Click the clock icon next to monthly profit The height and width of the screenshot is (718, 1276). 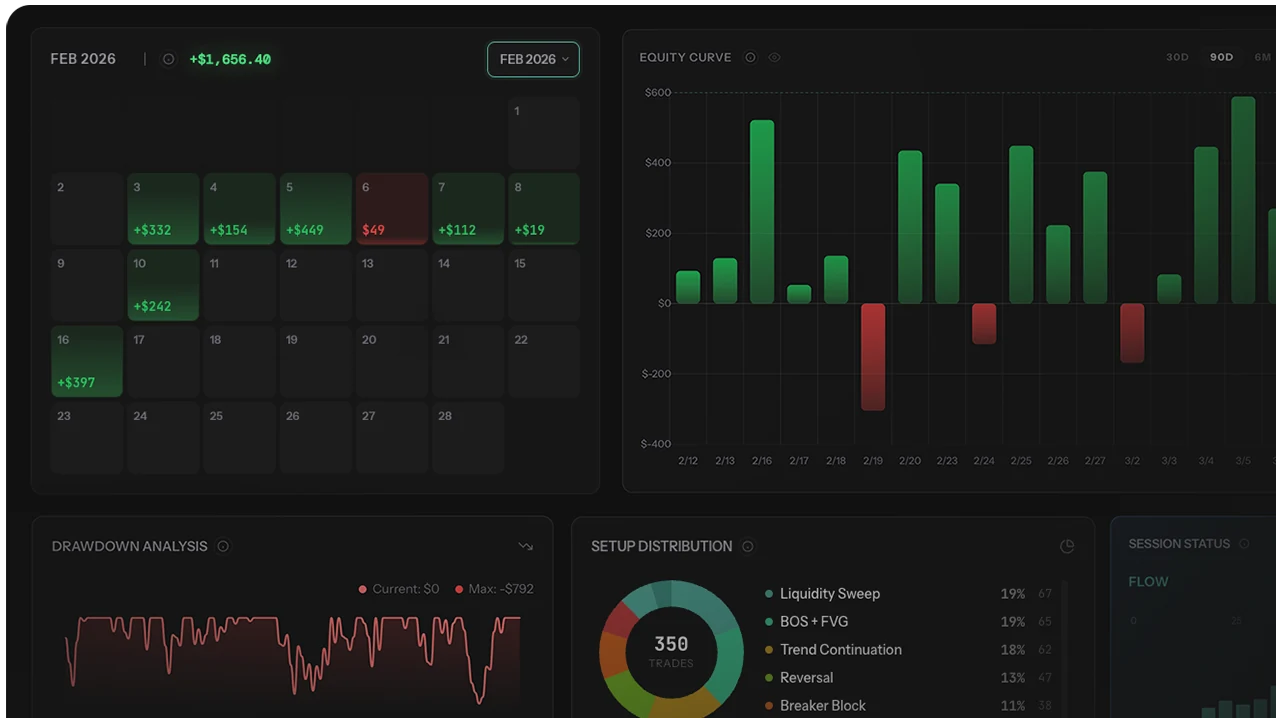click(167, 59)
